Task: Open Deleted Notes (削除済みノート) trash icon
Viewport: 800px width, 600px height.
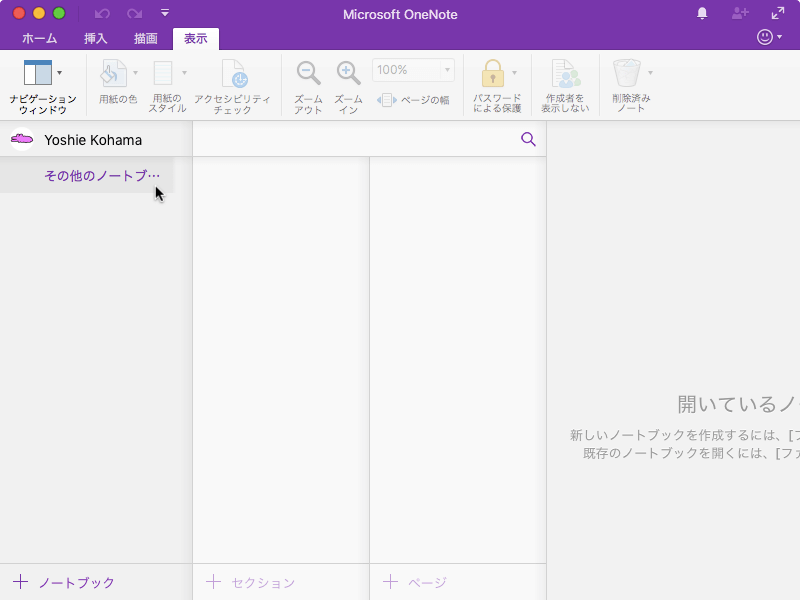Action: pos(627,74)
